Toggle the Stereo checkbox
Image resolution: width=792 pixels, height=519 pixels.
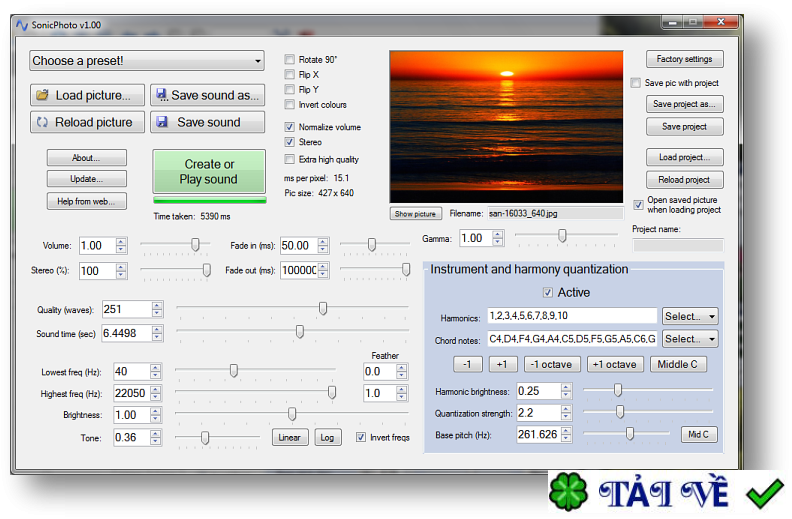290,142
